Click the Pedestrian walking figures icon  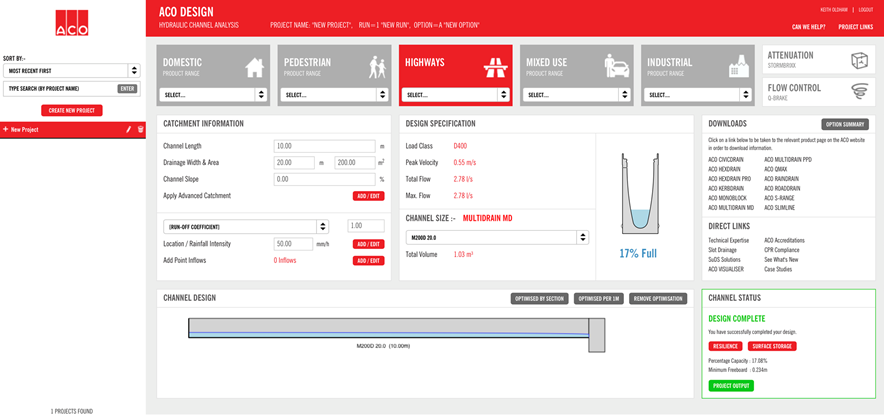376,66
